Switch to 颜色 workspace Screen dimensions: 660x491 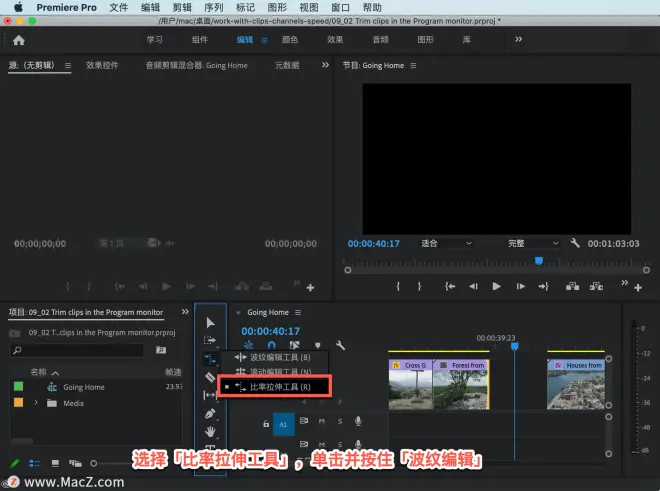290,40
